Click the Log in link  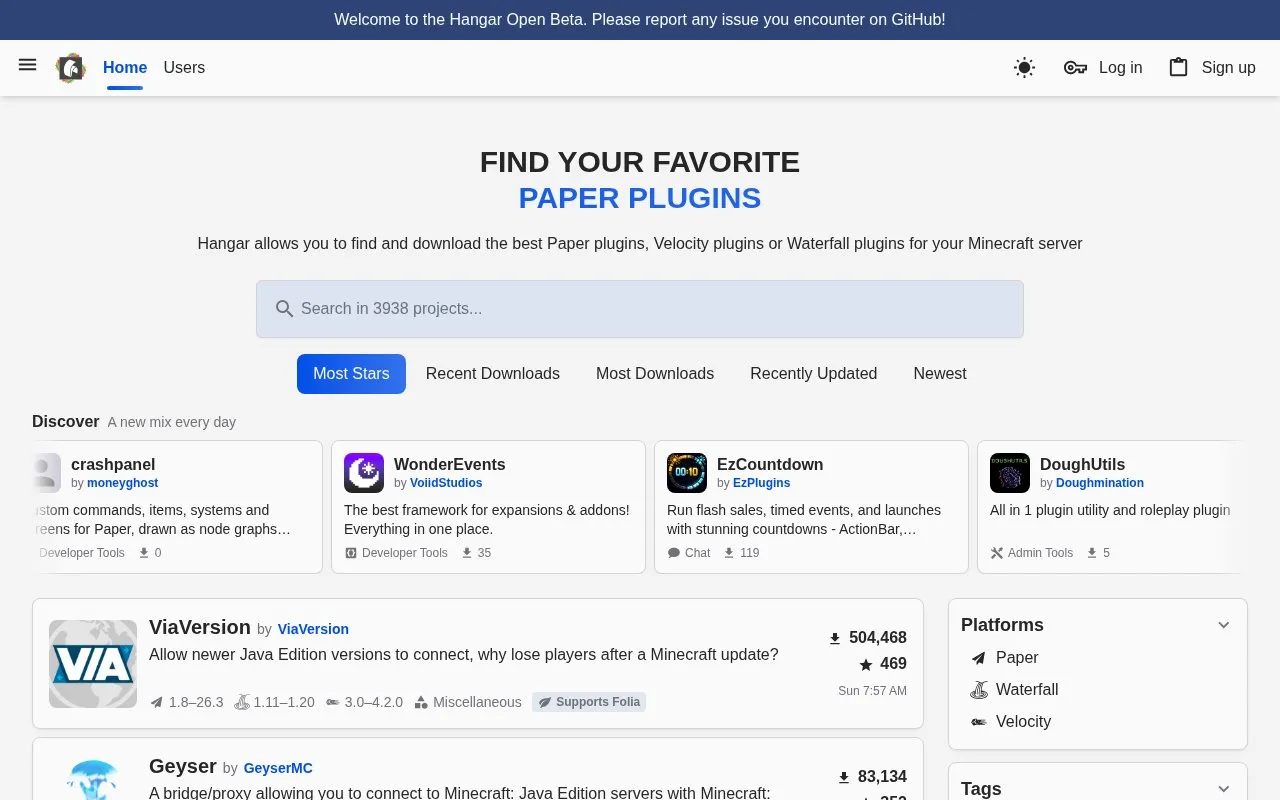pyautogui.click(x=1120, y=68)
